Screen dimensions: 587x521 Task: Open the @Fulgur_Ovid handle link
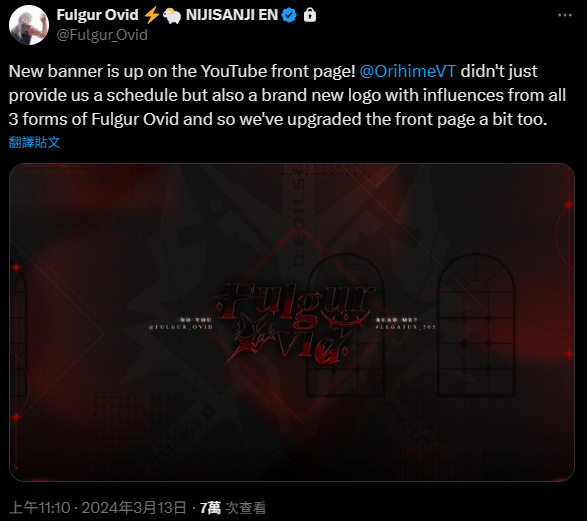(x=102, y=35)
